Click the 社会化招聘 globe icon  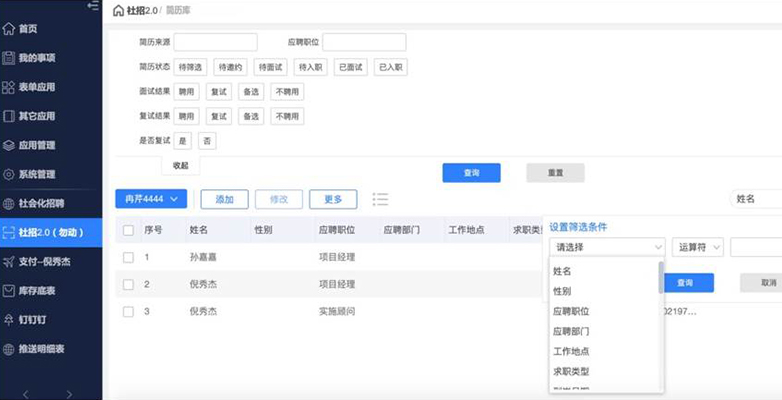(x=9, y=203)
